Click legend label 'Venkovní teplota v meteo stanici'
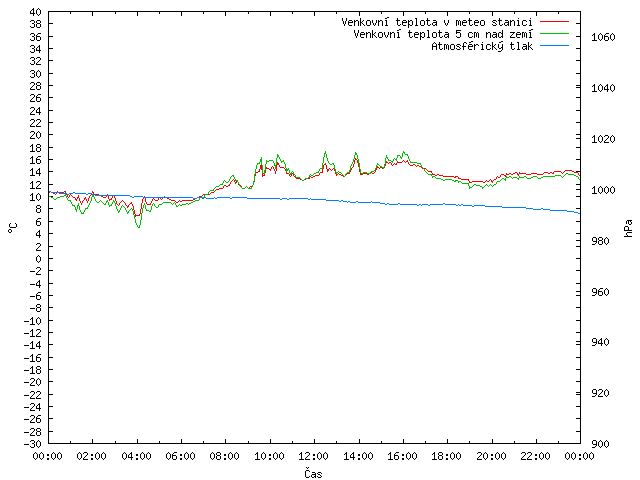Viewport: 640px width, 480px height. (x=437, y=22)
